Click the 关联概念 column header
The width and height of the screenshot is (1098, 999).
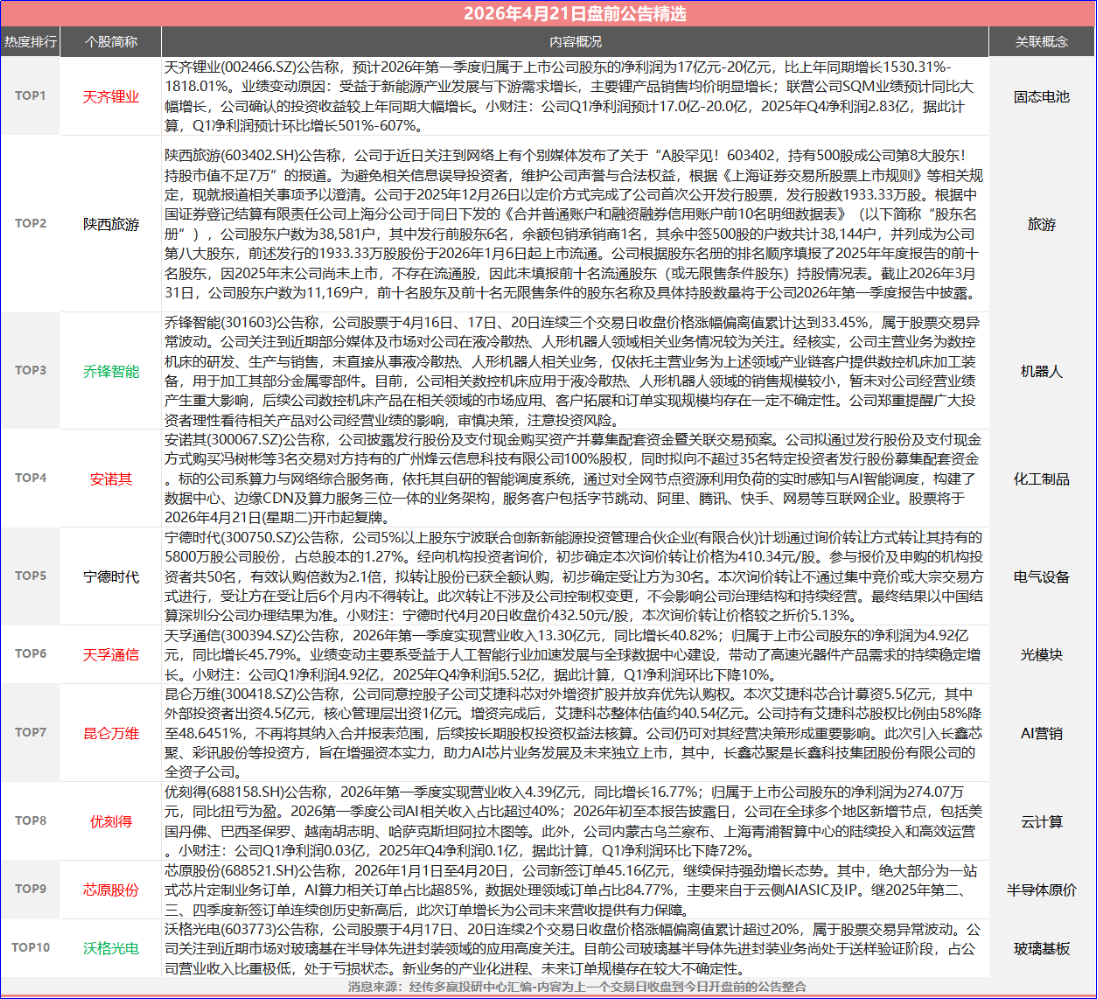pos(1041,42)
